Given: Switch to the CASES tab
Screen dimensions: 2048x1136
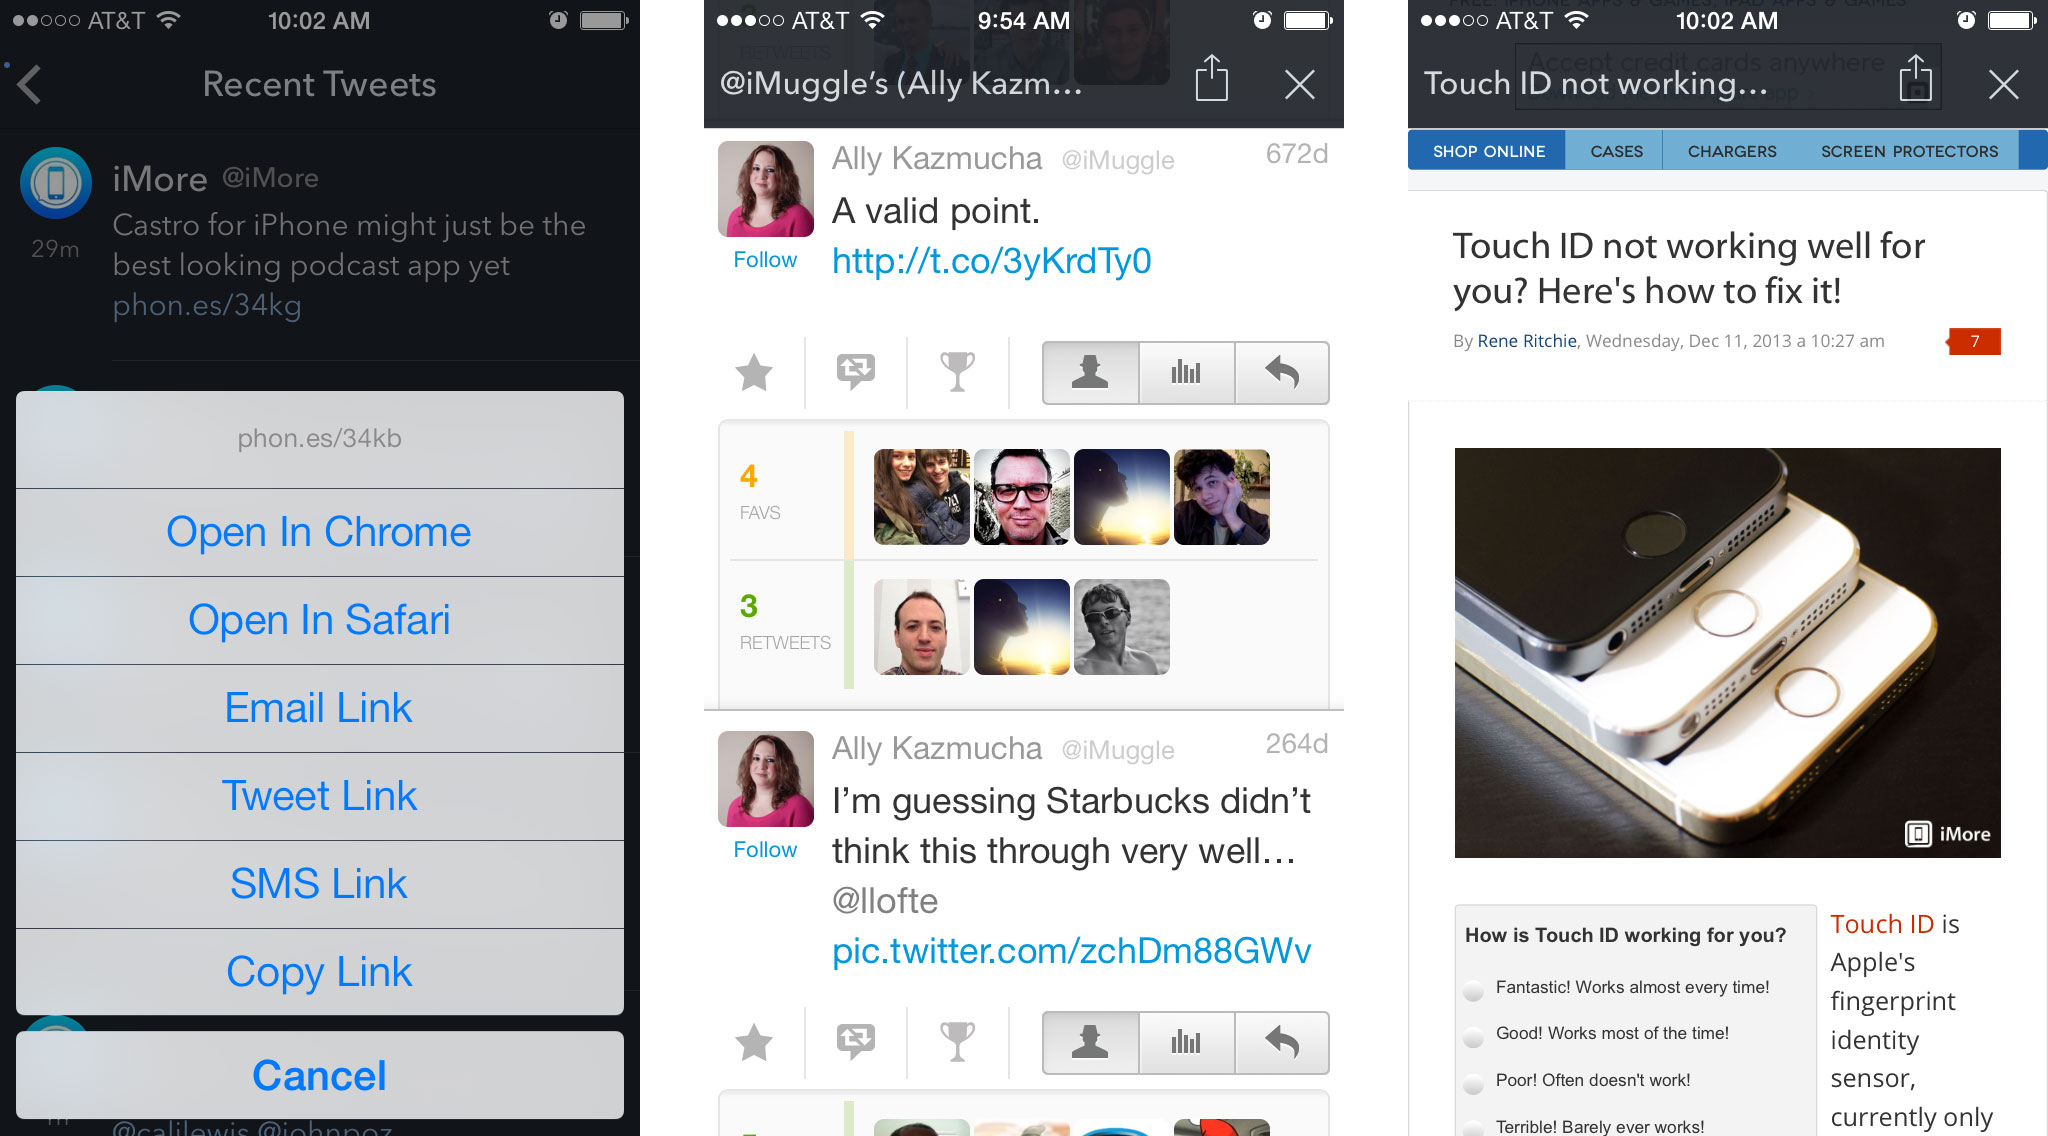Looking at the screenshot, I should pyautogui.click(x=1616, y=151).
